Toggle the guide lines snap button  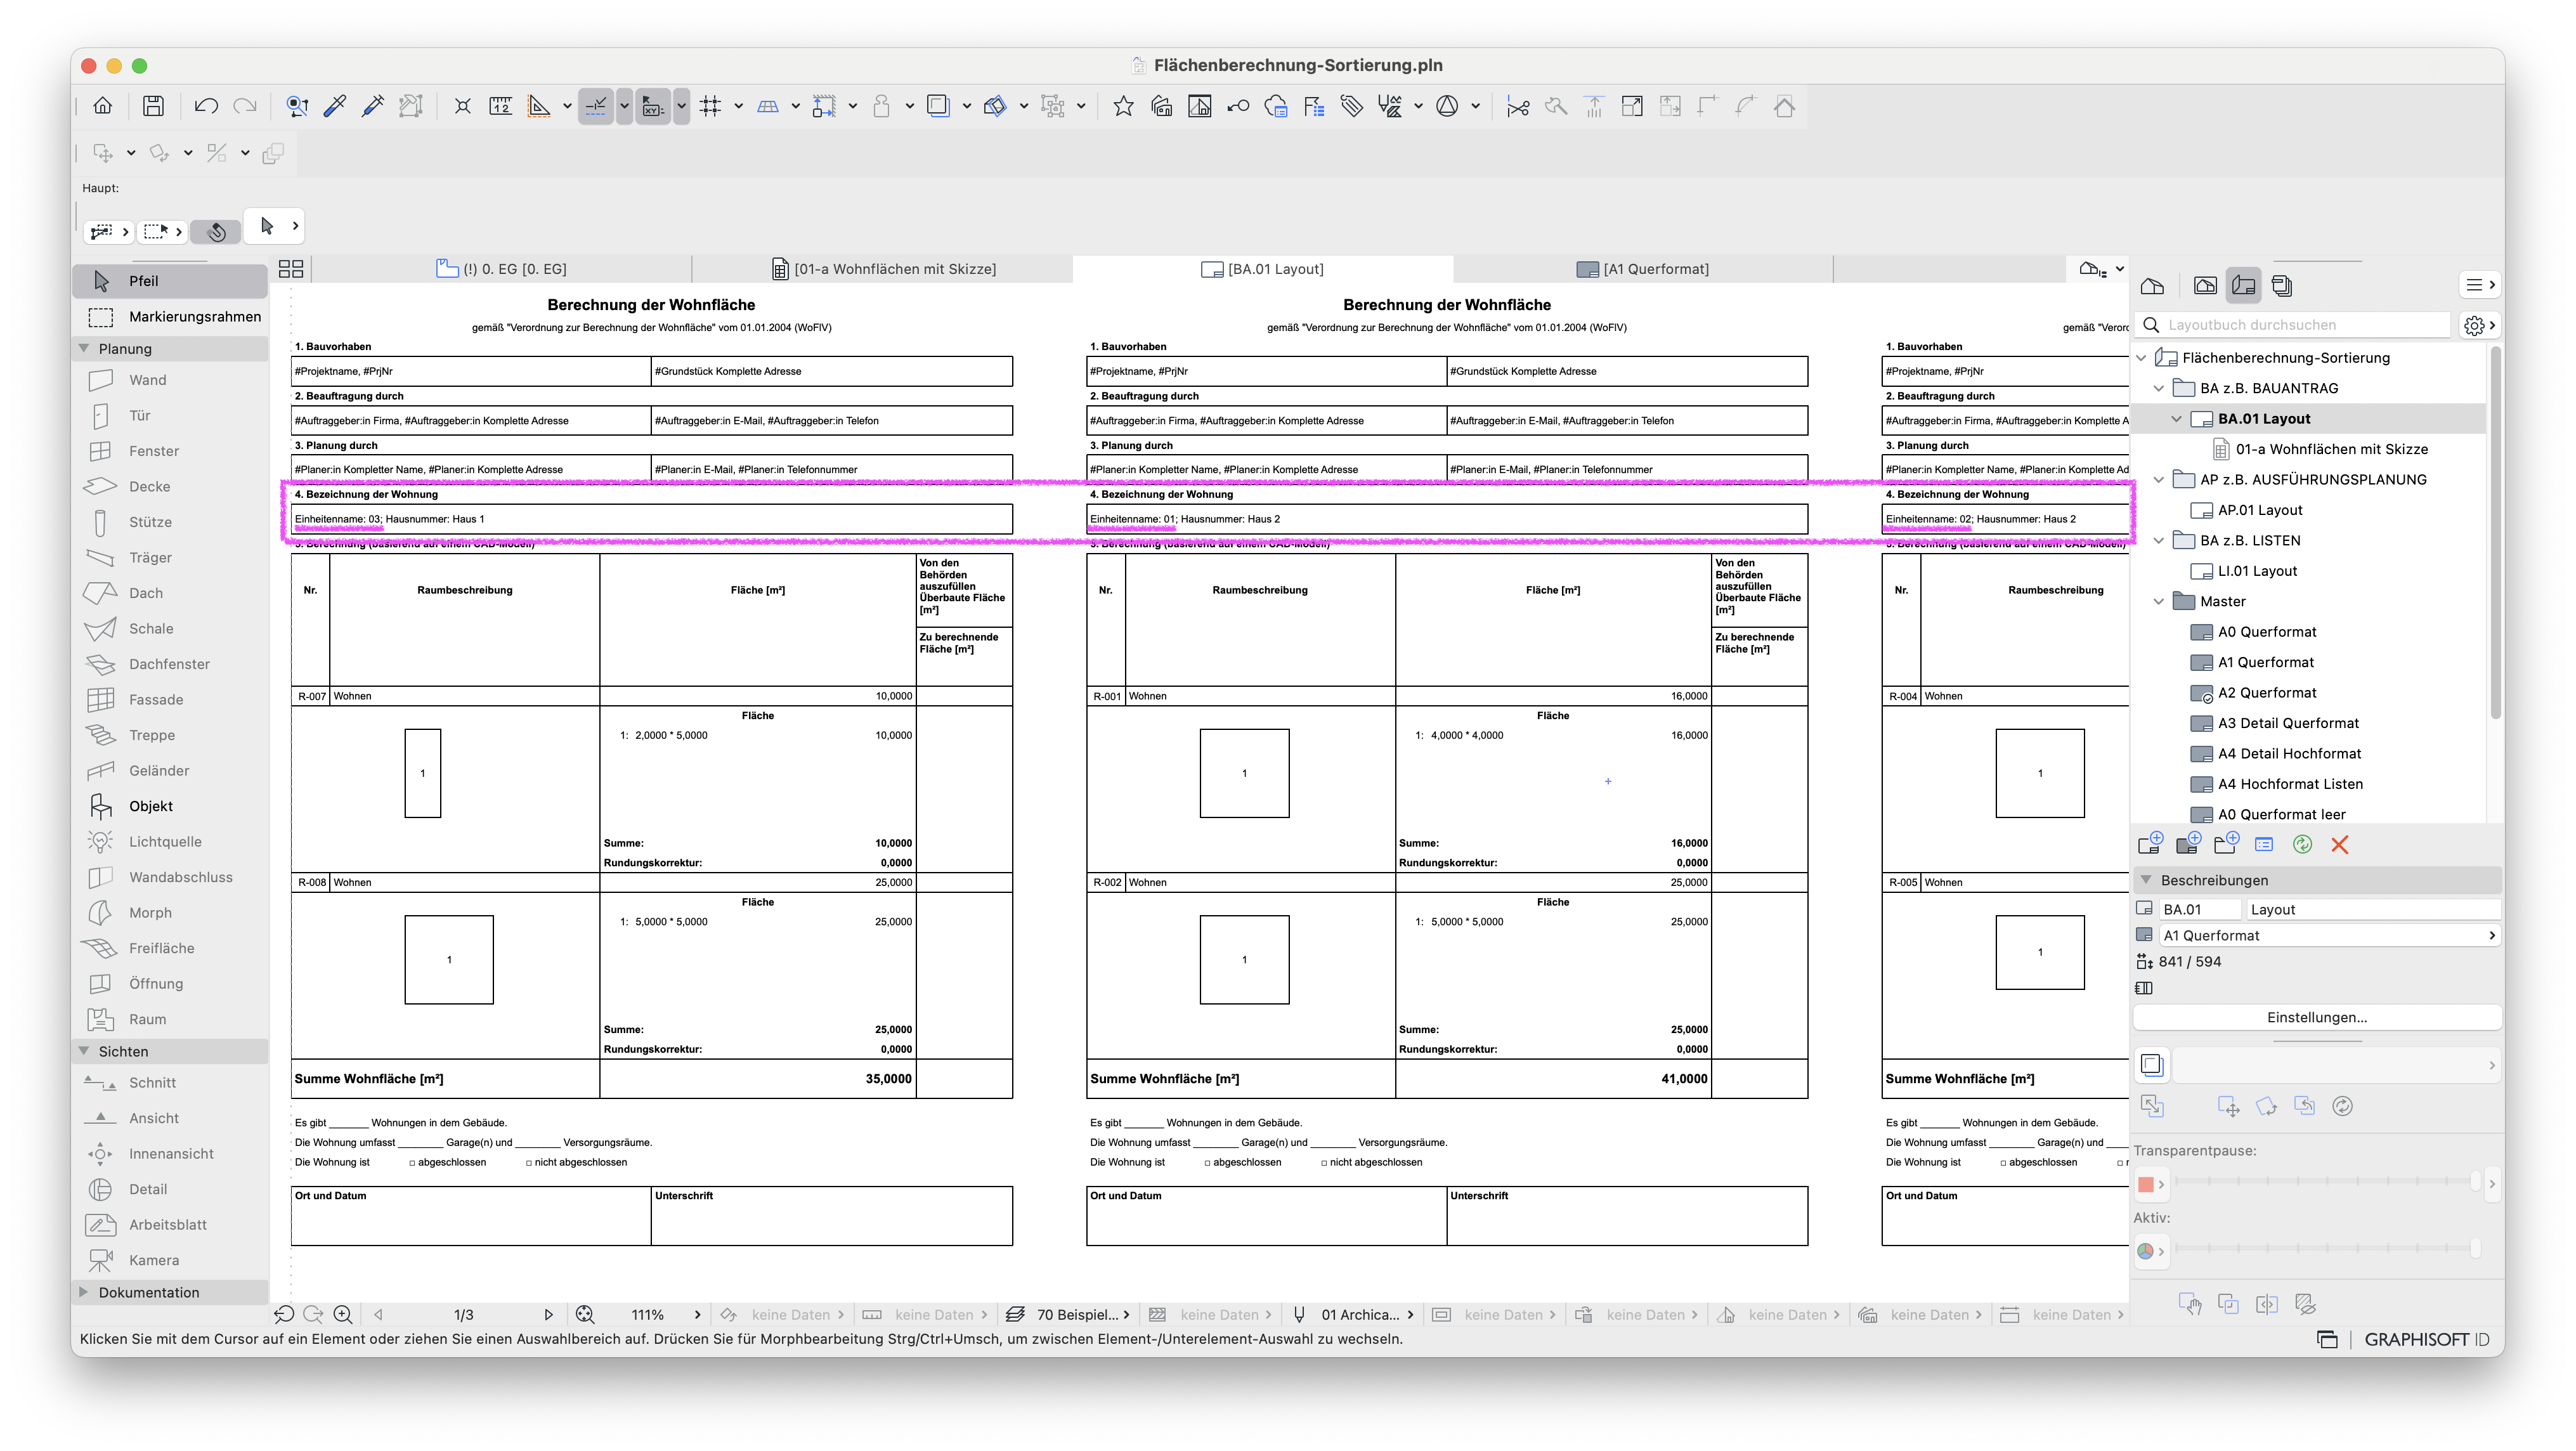pos(595,106)
